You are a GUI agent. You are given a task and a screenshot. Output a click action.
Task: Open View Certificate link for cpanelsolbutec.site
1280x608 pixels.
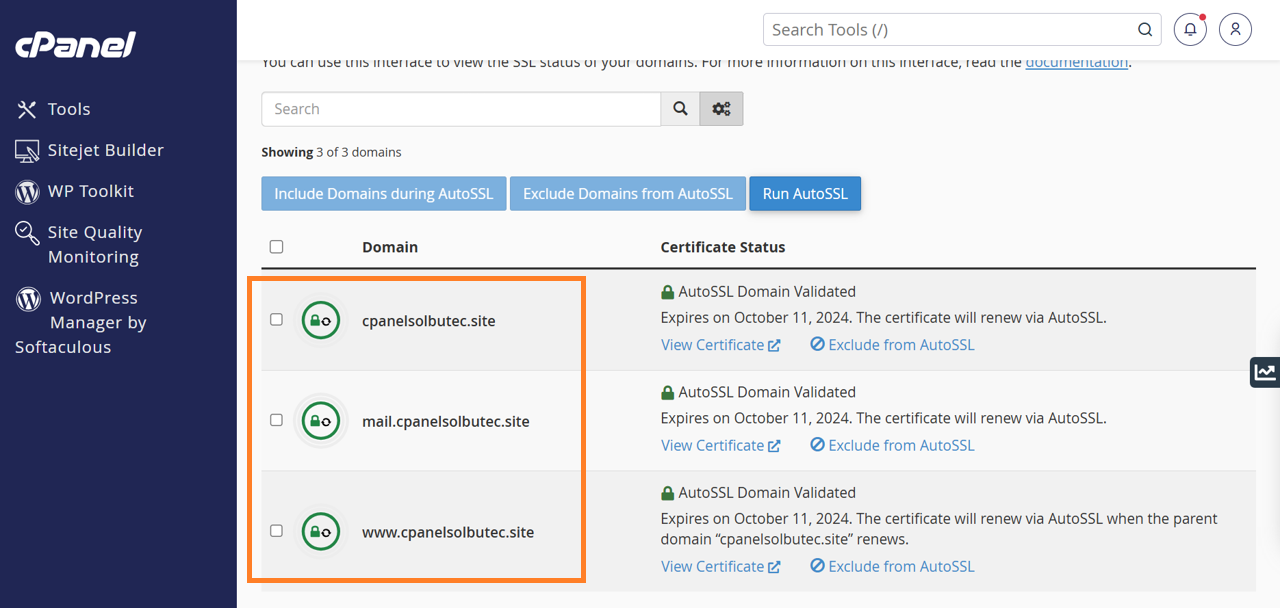[720, 345]
